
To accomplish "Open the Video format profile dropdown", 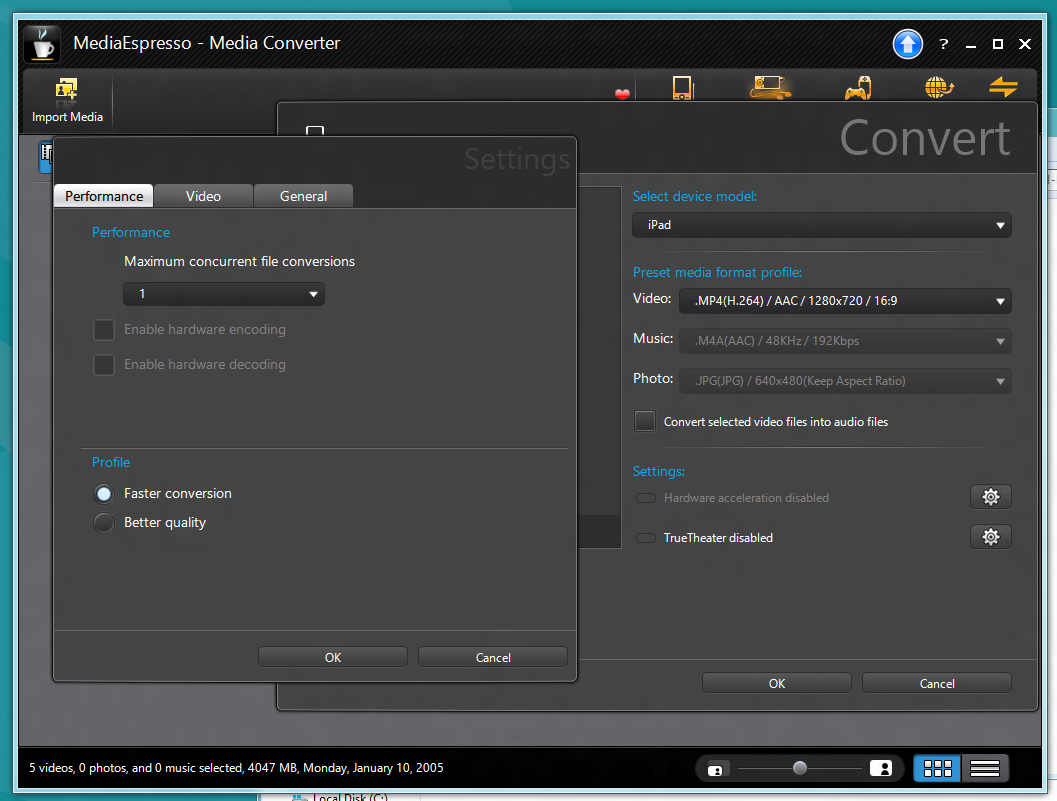I will 845,301.
